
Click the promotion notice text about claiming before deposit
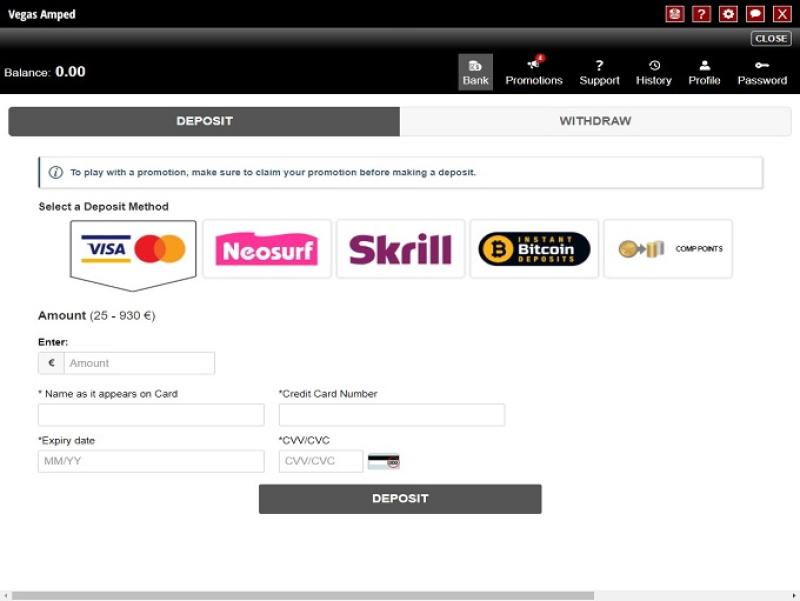273,172
